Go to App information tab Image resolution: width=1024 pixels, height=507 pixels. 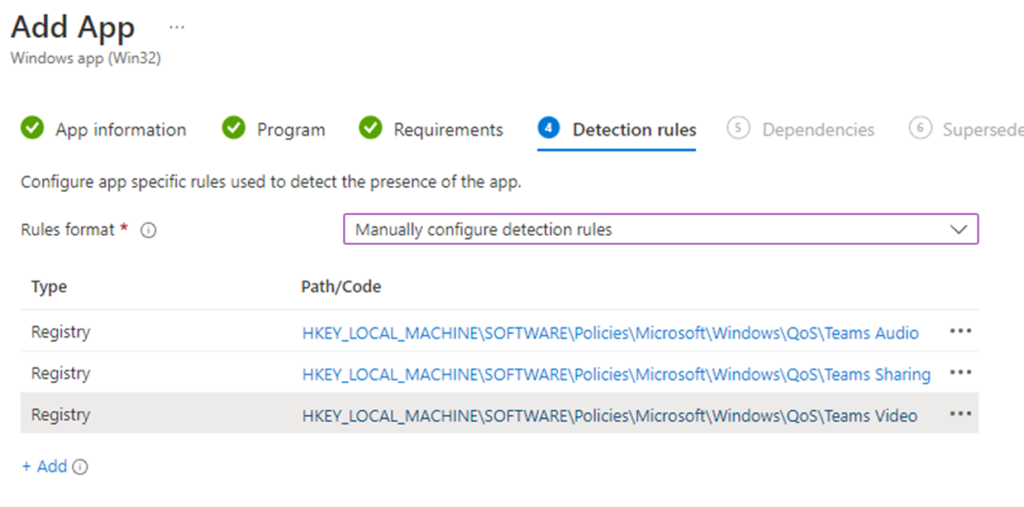[120, 130]
